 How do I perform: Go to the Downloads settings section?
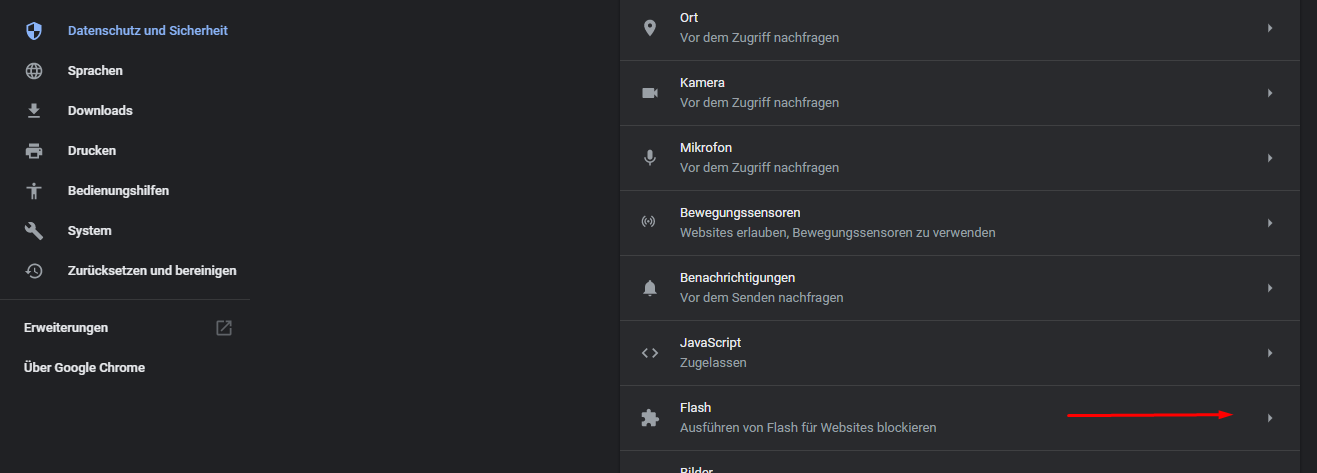pos(100,111)
